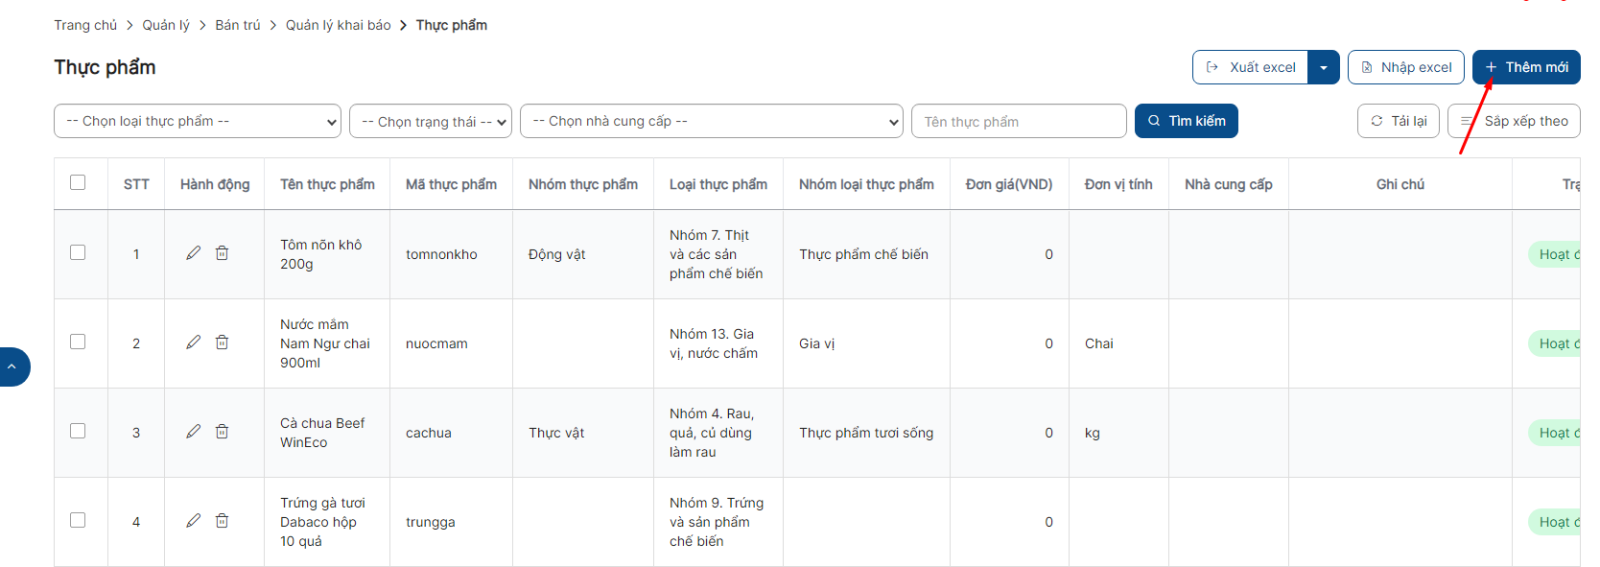Image resolution: width=1600 pixels, height=567 pixels.
Task: Go to Bán trú breadcrumb
Action: (237, 25)
